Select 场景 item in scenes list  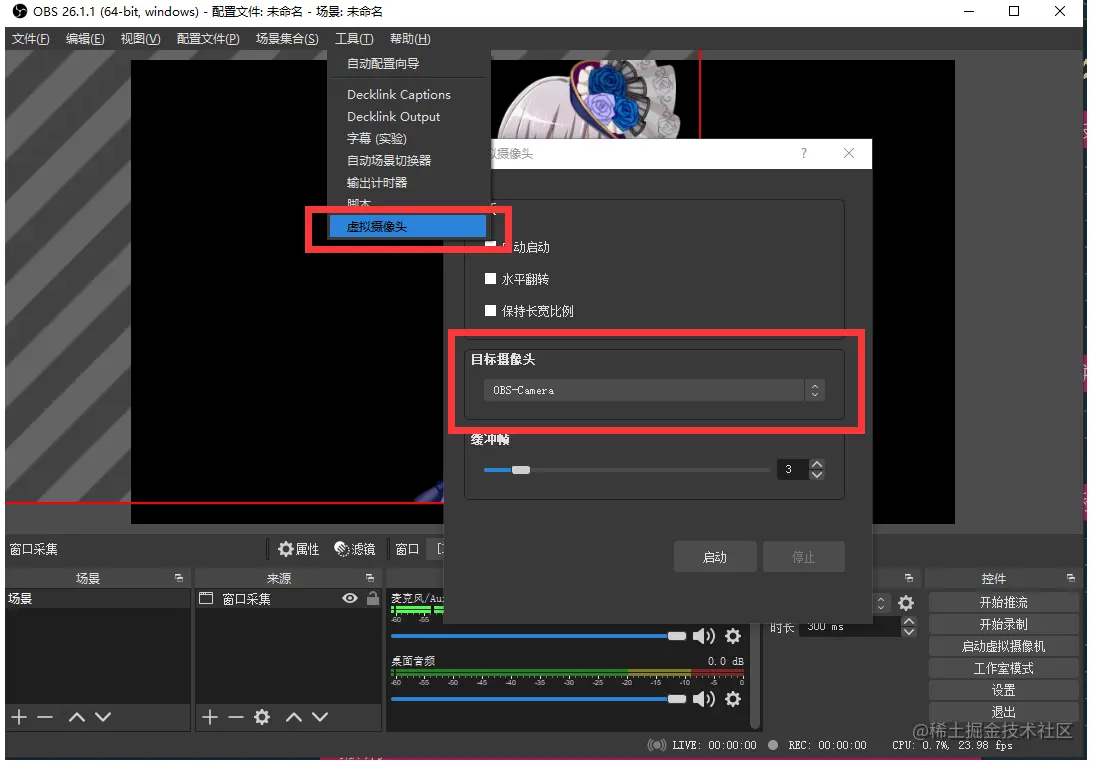click(x=97, y=599)
